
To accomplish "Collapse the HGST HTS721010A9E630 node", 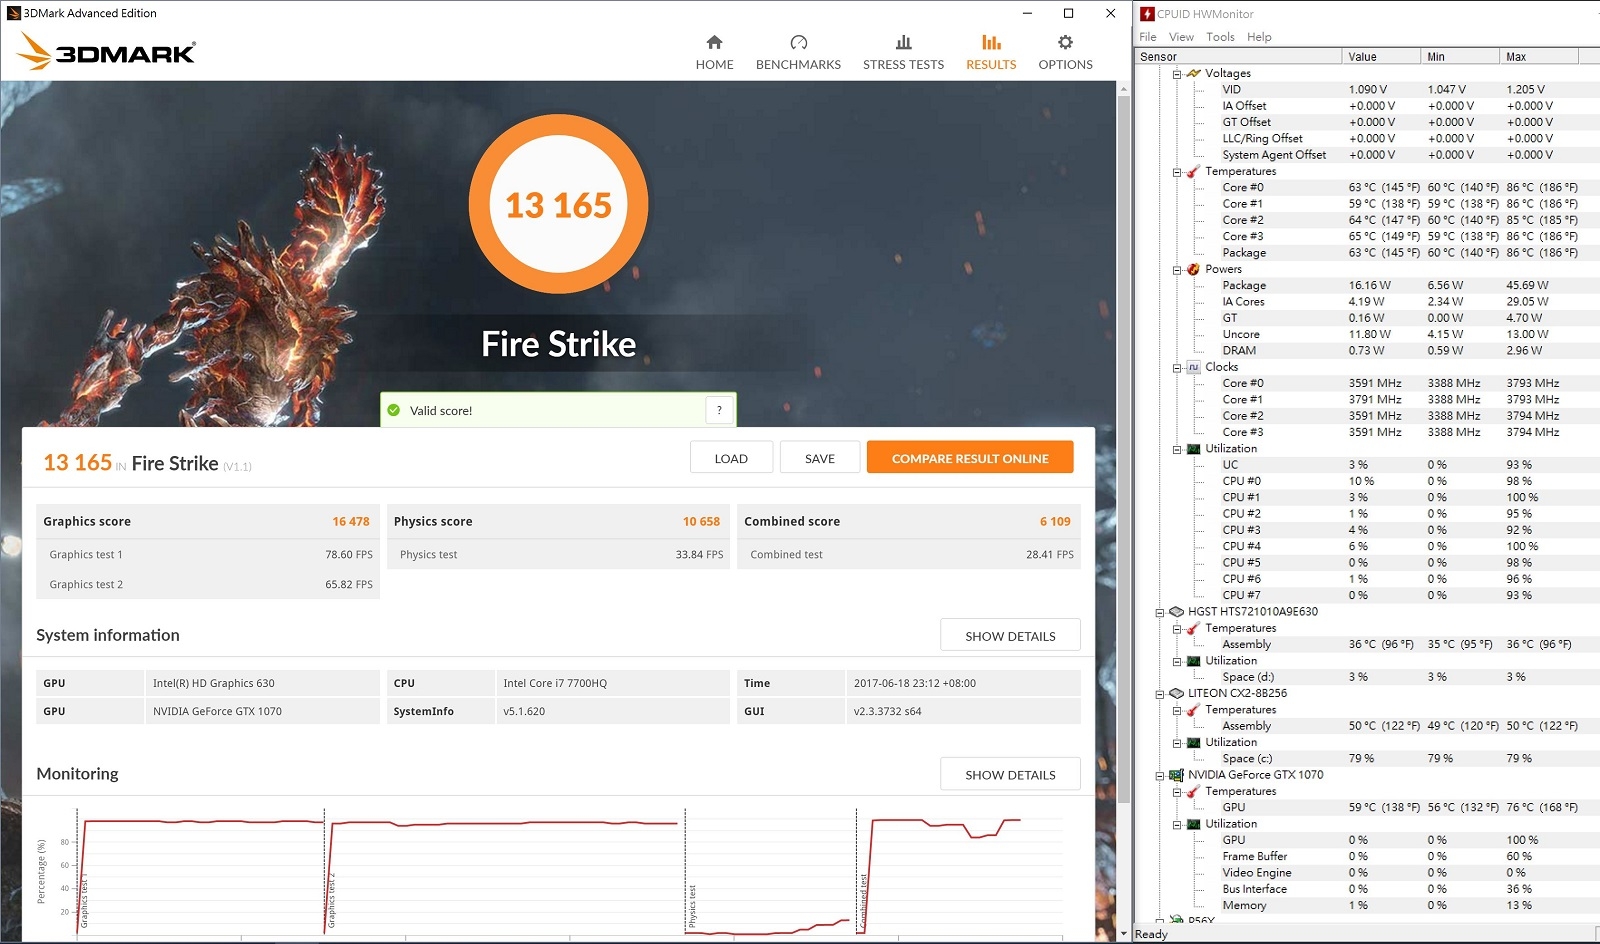I will coord(1160,613).
